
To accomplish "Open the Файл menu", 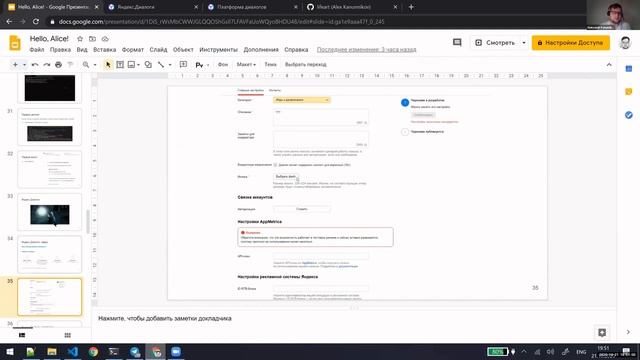I will pos(37,49).
